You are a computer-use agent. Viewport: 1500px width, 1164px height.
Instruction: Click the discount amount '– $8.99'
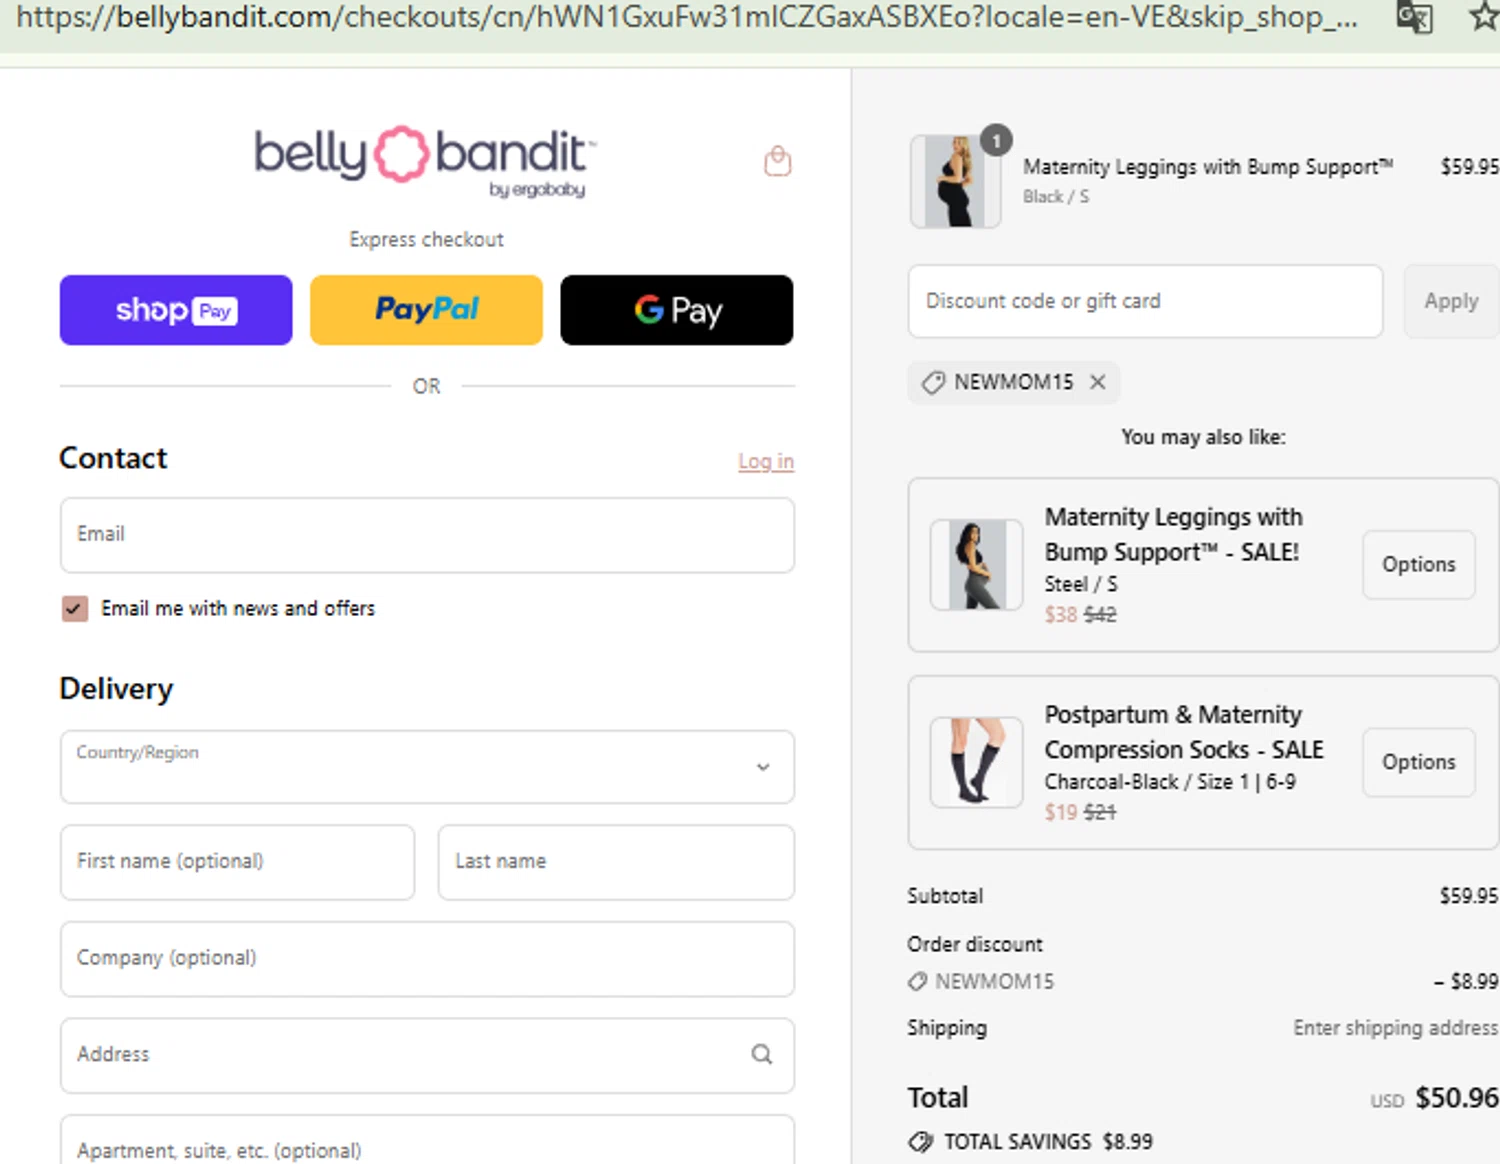(1466, 982)
